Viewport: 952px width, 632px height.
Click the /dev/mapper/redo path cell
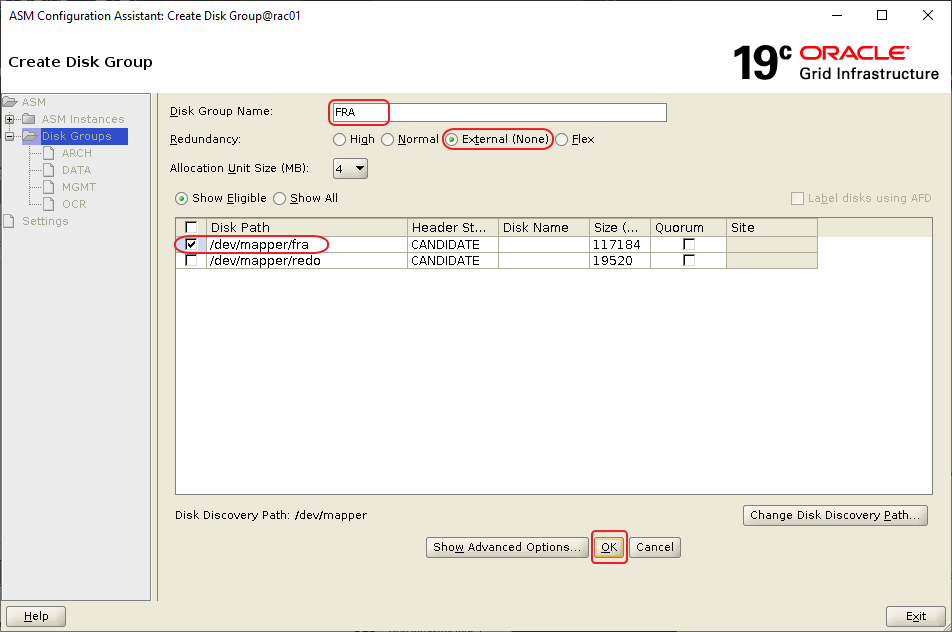click(307, 260)
